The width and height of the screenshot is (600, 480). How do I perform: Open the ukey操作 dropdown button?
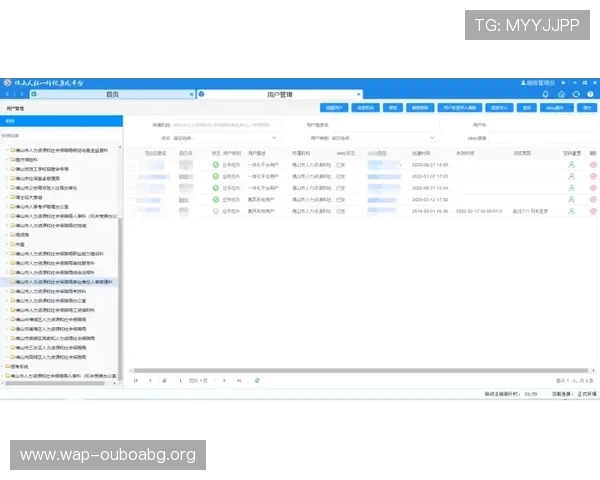557,108
